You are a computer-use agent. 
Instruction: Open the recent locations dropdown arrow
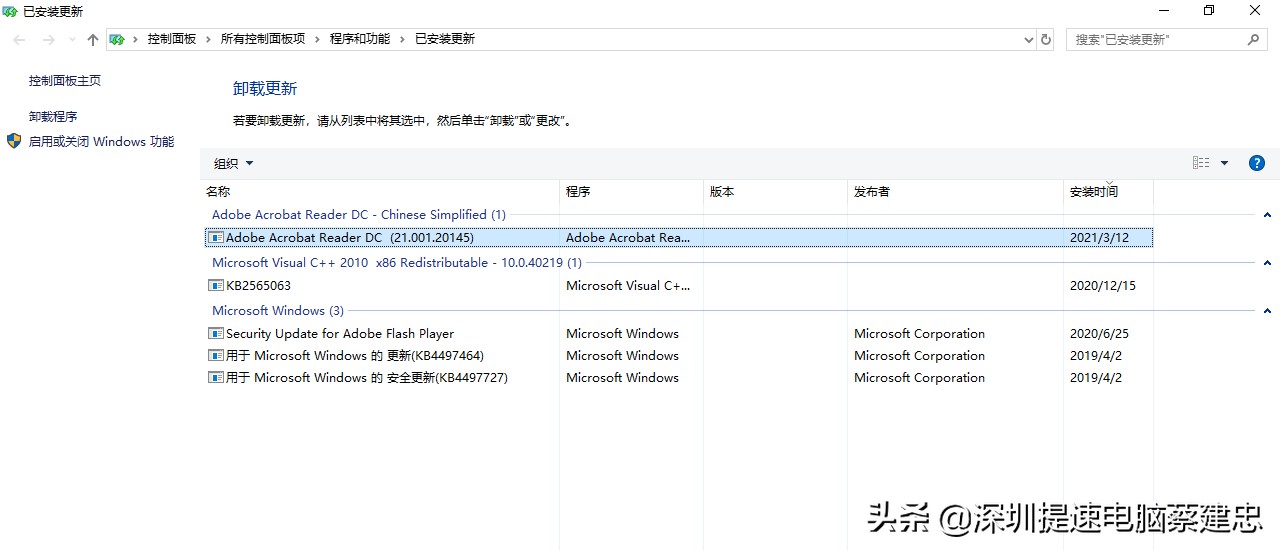(x=71, y=40)
